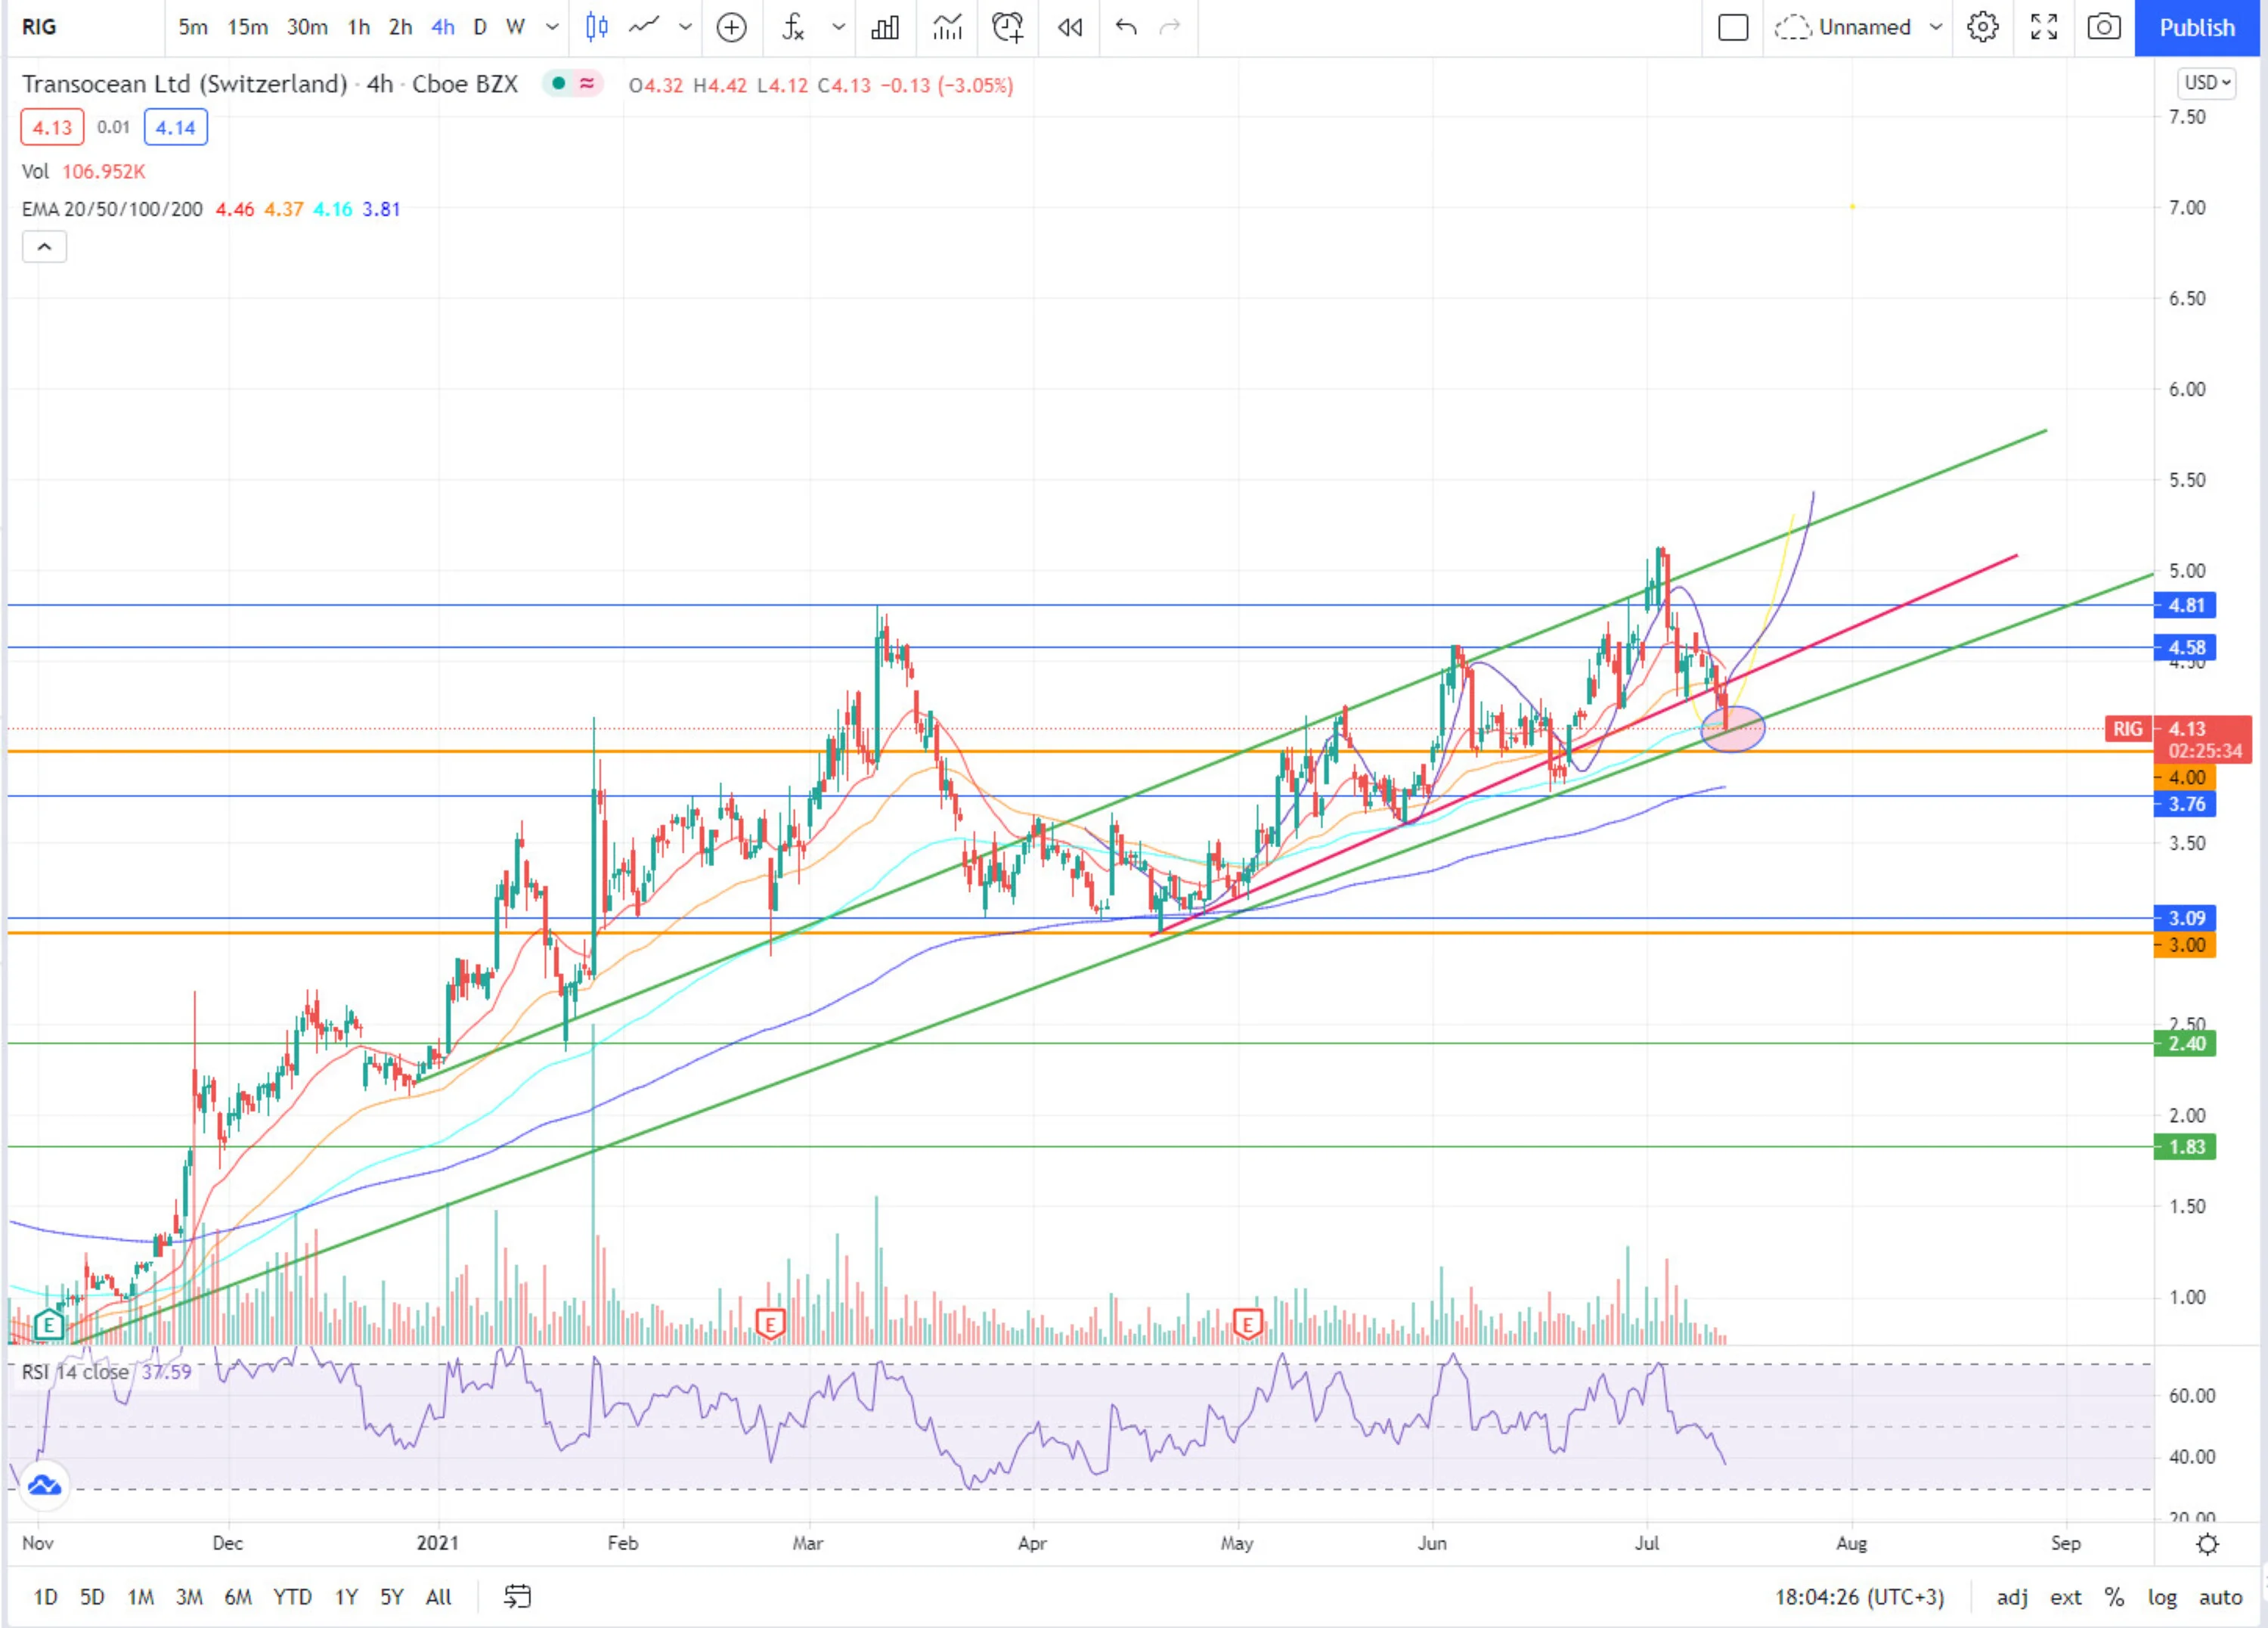Viewport: 2268px width, 1628px height.
Task: Redo the last chart action
Action: pyautogui.click(x=1170, y=27)
